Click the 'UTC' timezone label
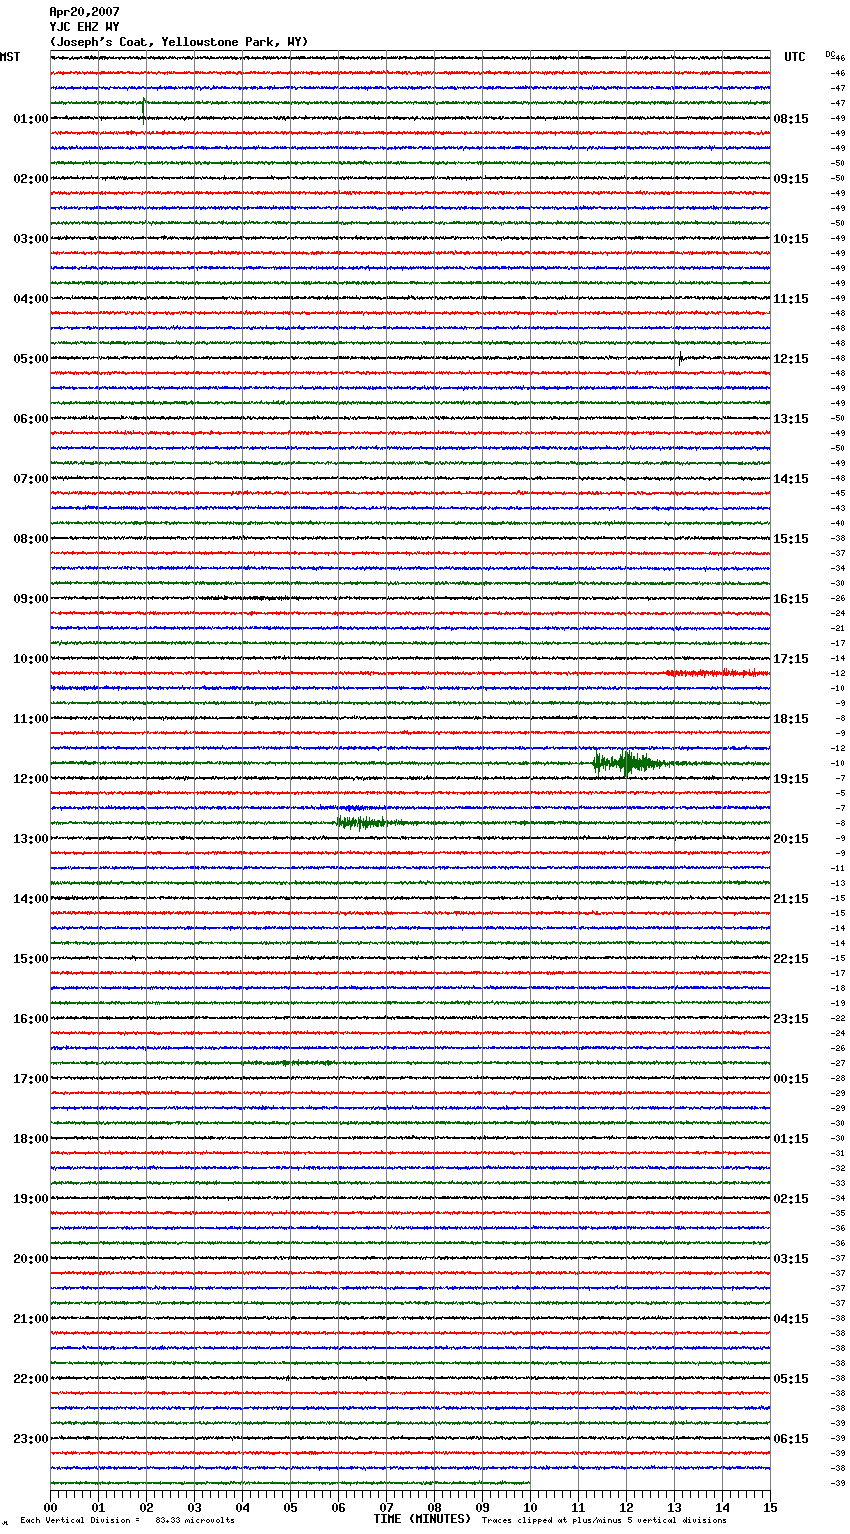This screenshot has width=850, height=1534. [x=795, y=57]
